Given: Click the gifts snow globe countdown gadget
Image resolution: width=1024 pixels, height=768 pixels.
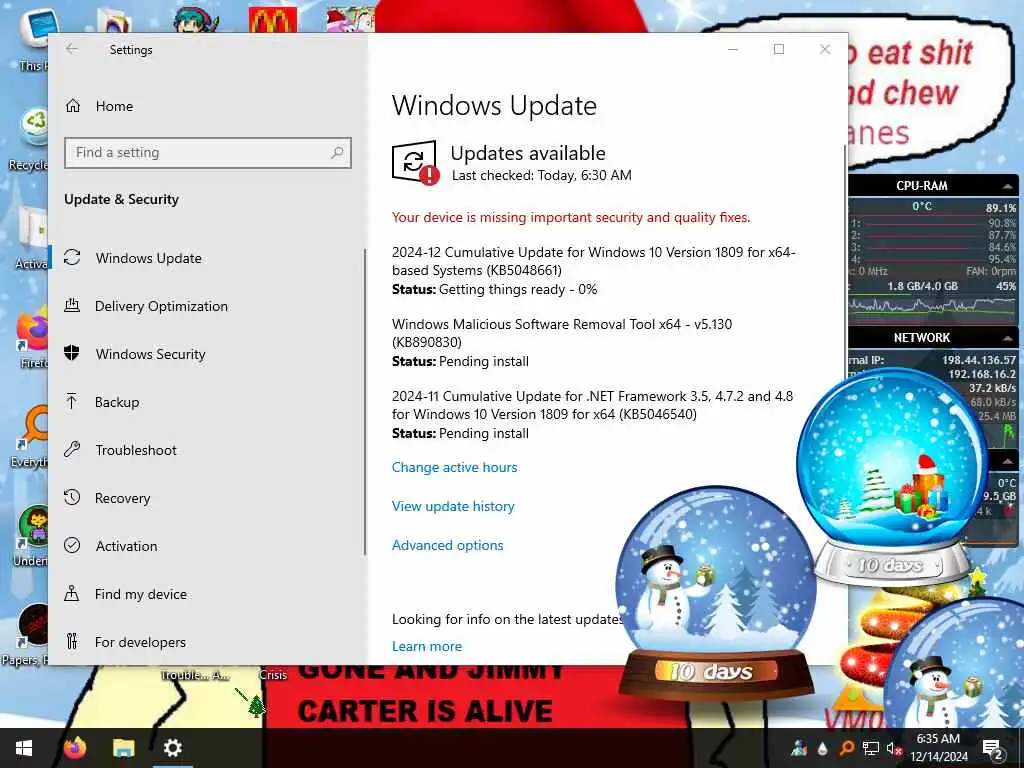Looking at the screenshot, I should (x=892, y=477).
